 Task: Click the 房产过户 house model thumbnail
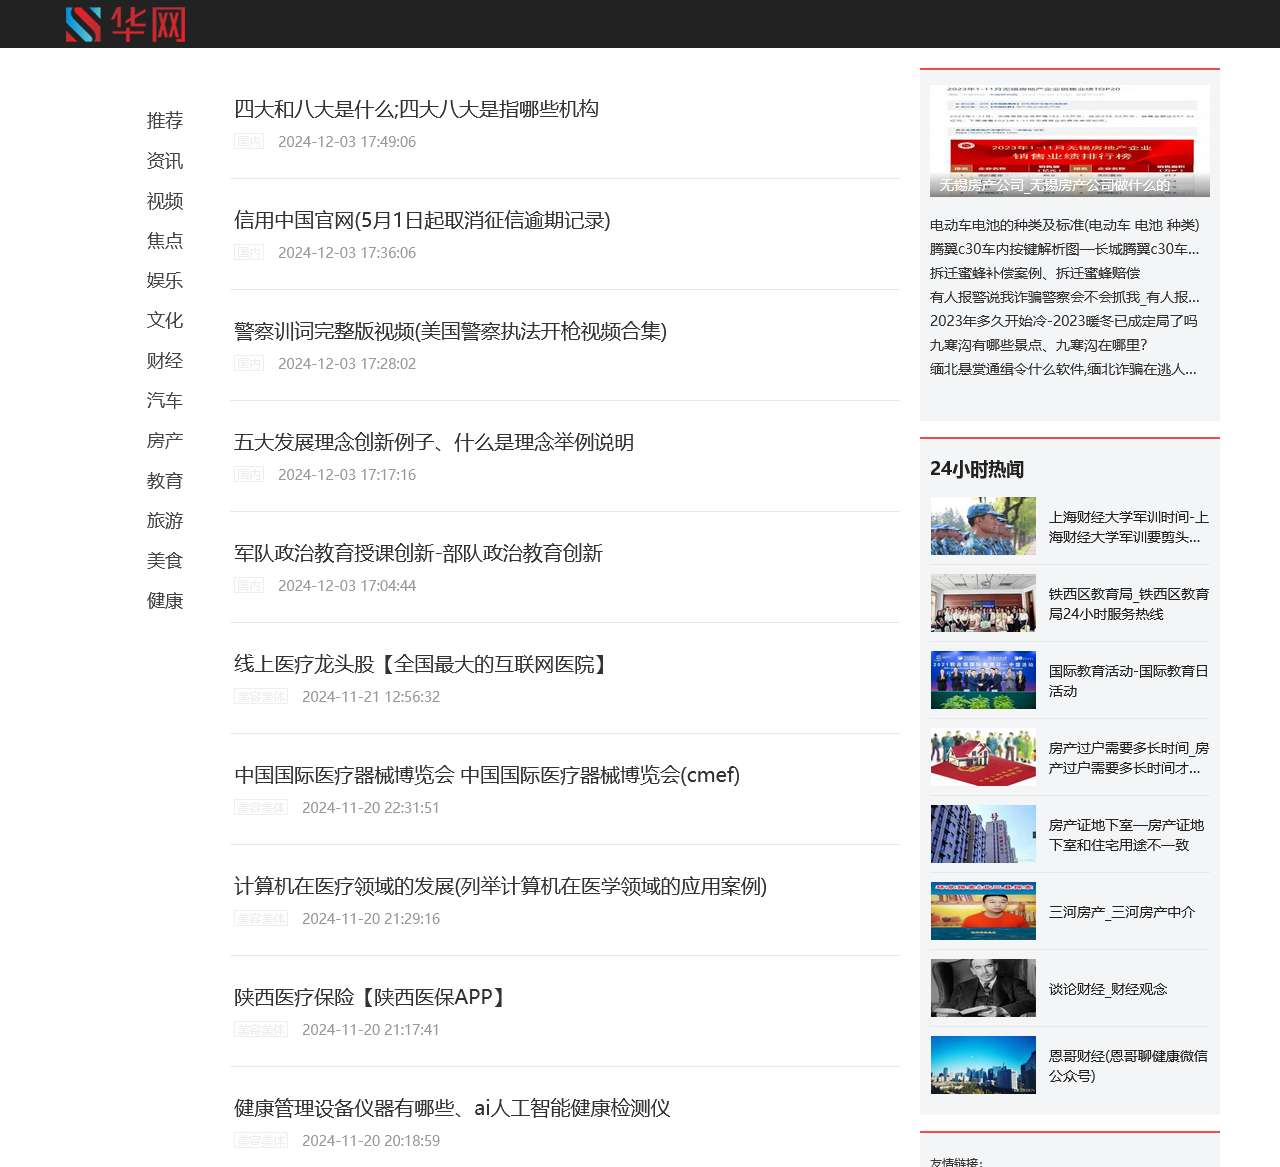coord(983,757)
